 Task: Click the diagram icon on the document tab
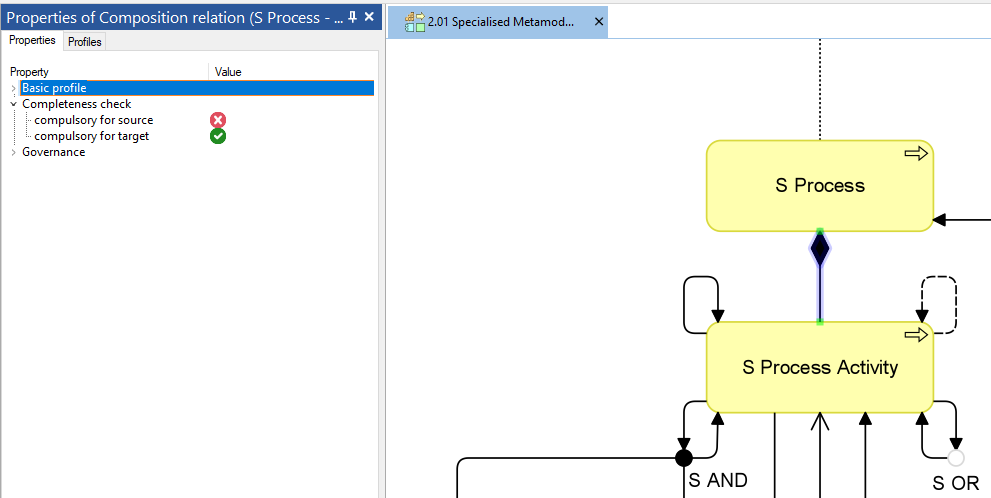(x=415, y=22)
